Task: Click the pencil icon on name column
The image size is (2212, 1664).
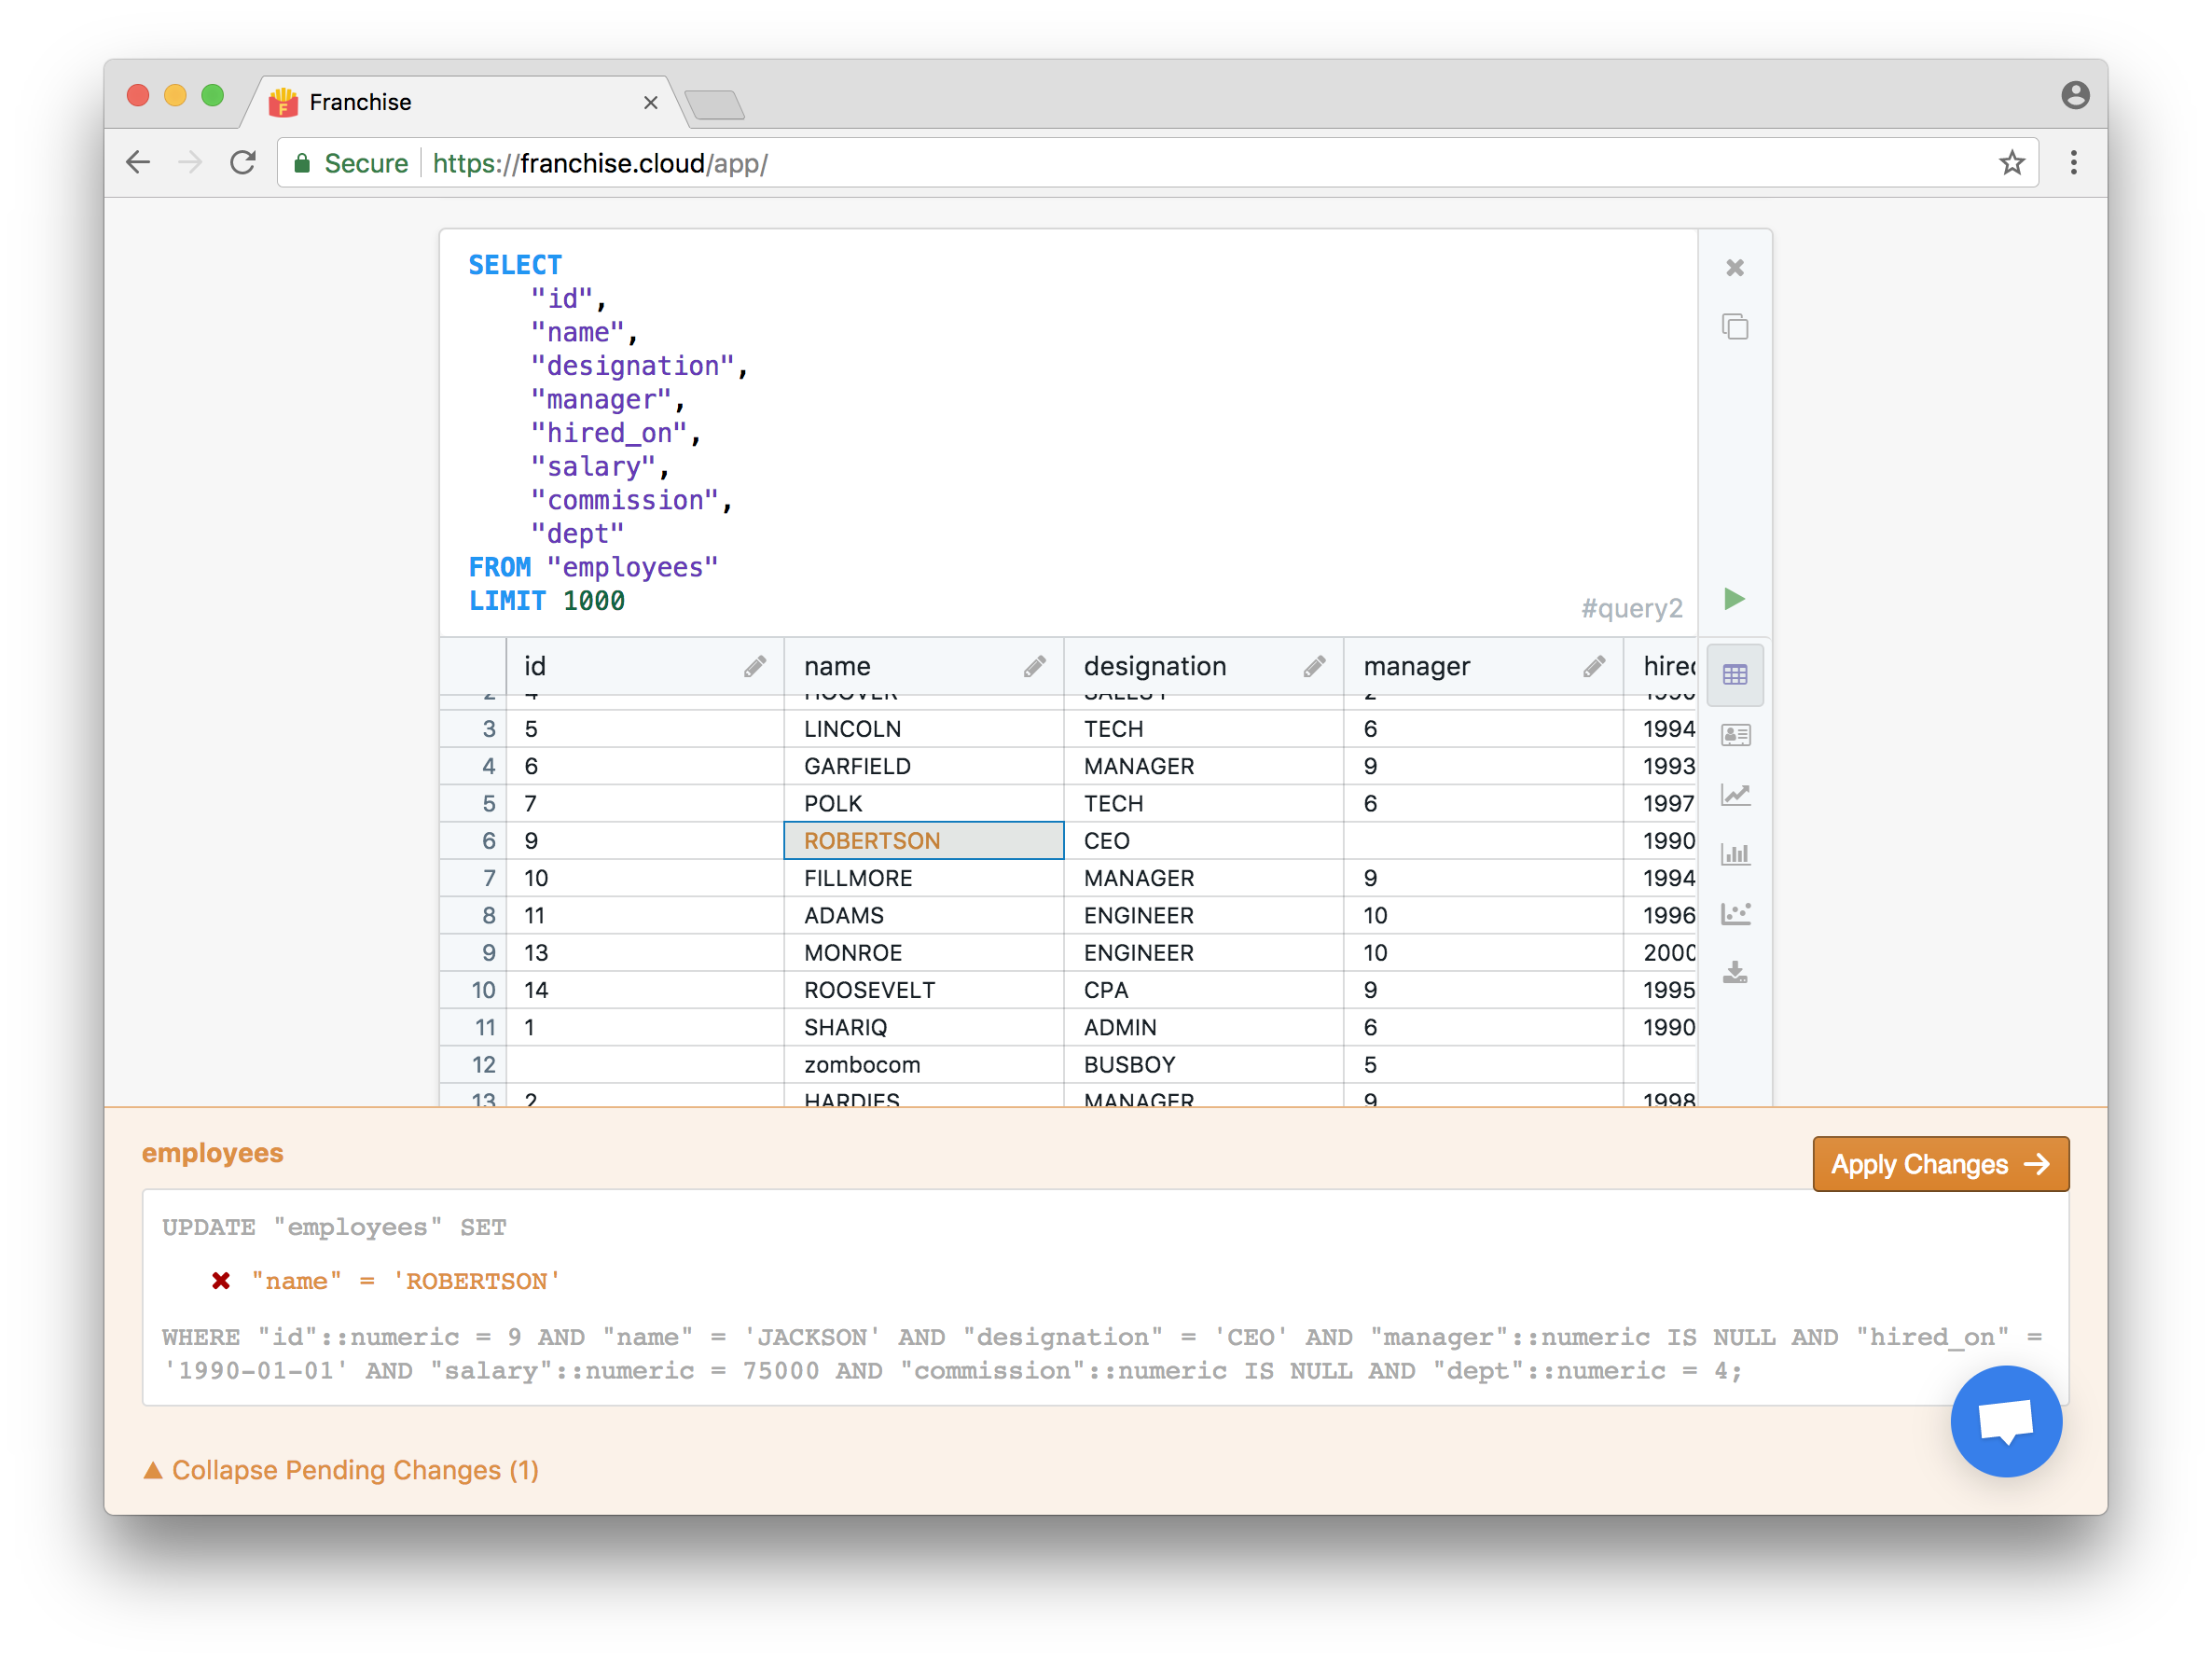Action: 1035,666
